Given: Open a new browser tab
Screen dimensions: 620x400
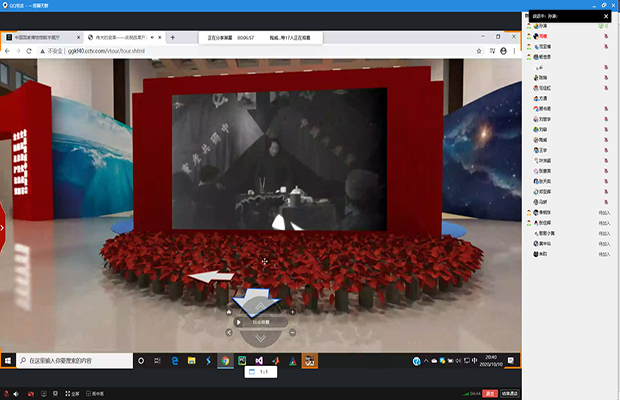Looking at the screenshot, I should (x=173, y=37).
